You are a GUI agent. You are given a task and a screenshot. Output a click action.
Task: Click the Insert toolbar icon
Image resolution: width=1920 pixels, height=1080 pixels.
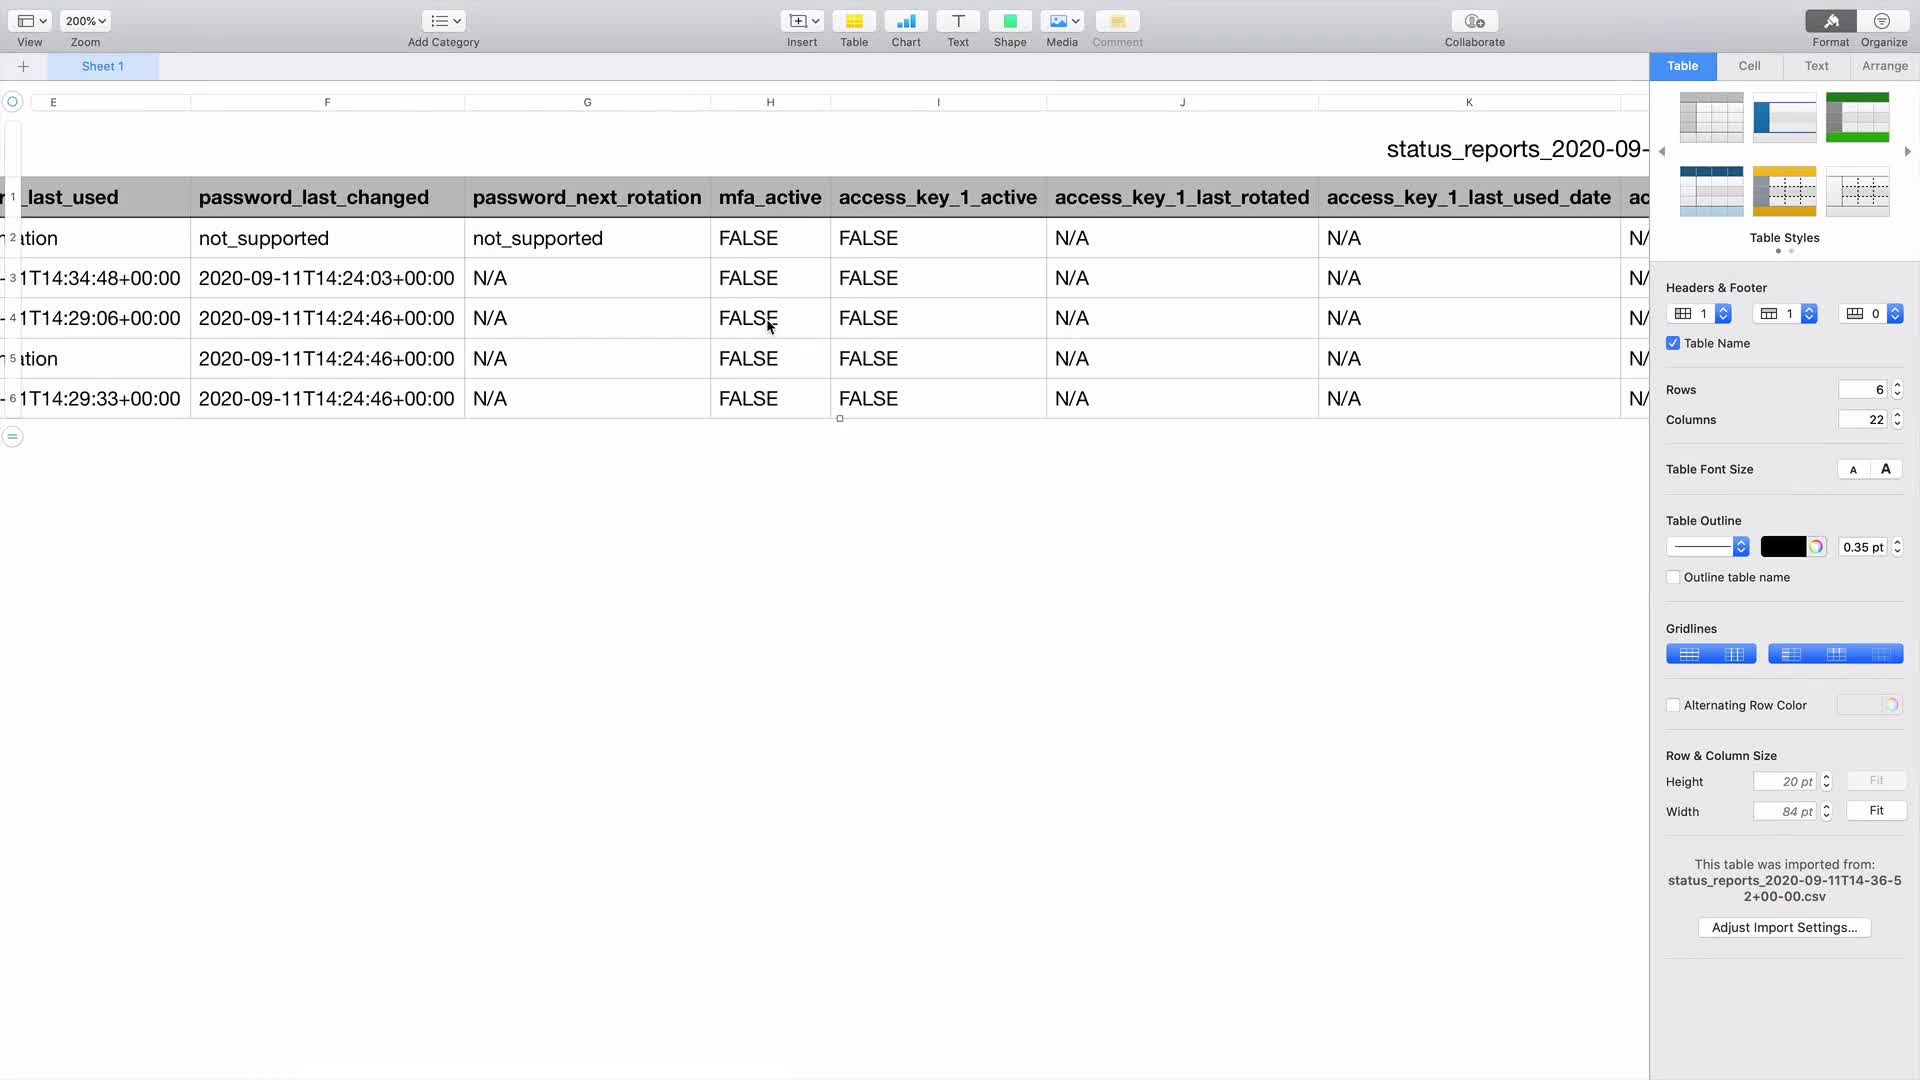(801, 21)
